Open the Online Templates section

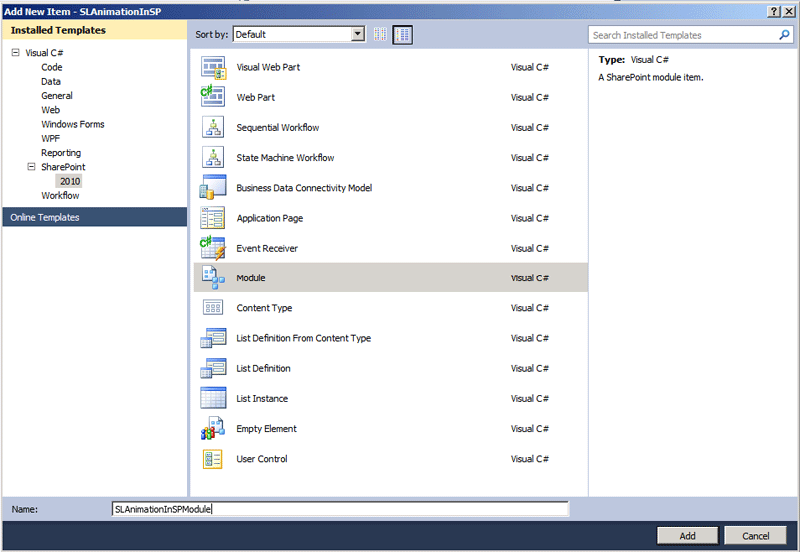click(94, 217)
